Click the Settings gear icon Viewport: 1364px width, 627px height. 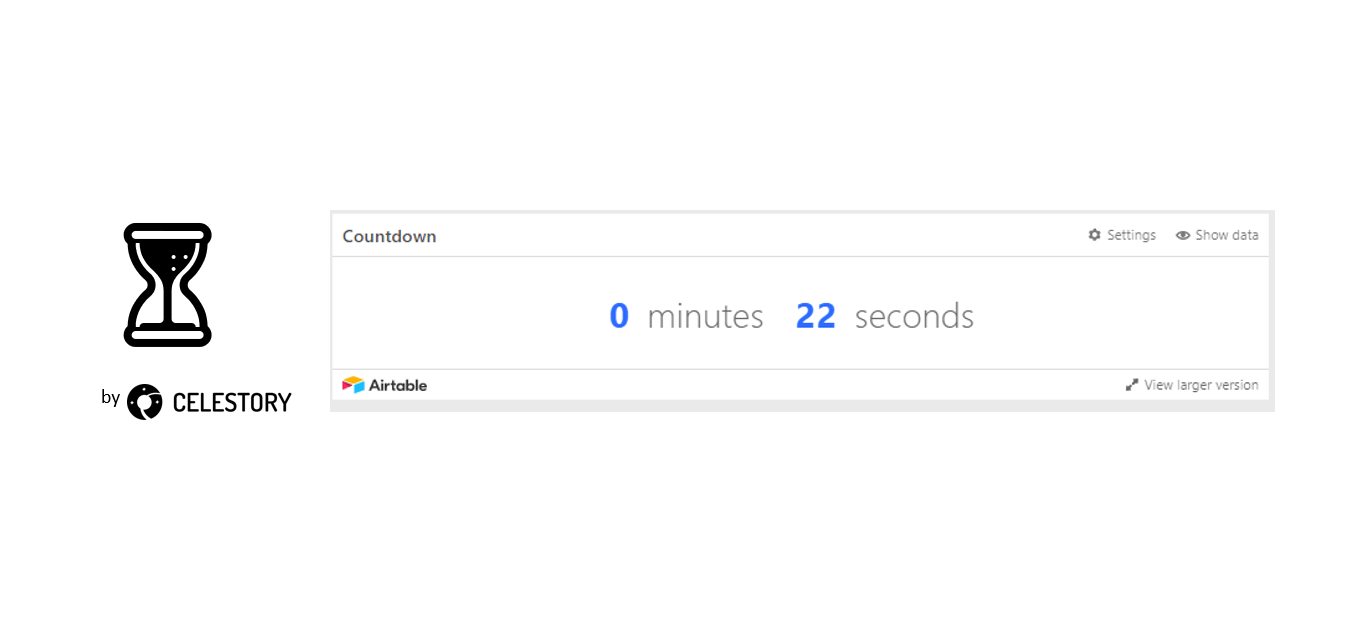click(x=1095, y=235)
